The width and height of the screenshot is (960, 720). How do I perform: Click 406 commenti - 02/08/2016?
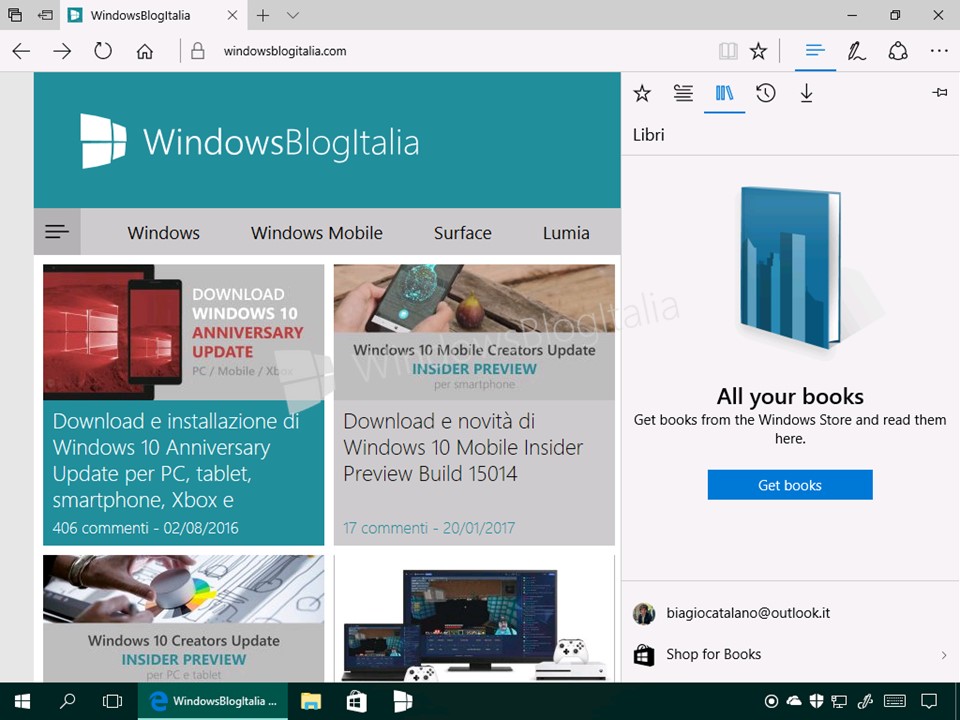pos(146,528)
